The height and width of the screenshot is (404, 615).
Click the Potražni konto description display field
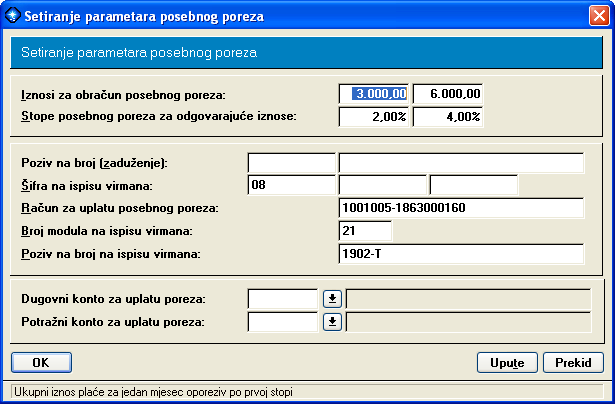[468, 322]
